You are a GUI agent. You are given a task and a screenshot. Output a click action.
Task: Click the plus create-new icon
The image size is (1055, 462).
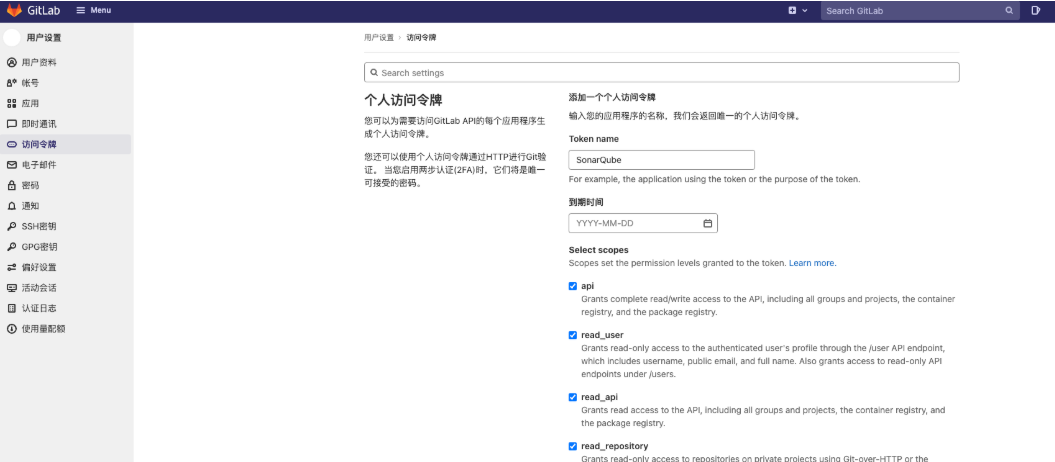(x=793, y=11)
